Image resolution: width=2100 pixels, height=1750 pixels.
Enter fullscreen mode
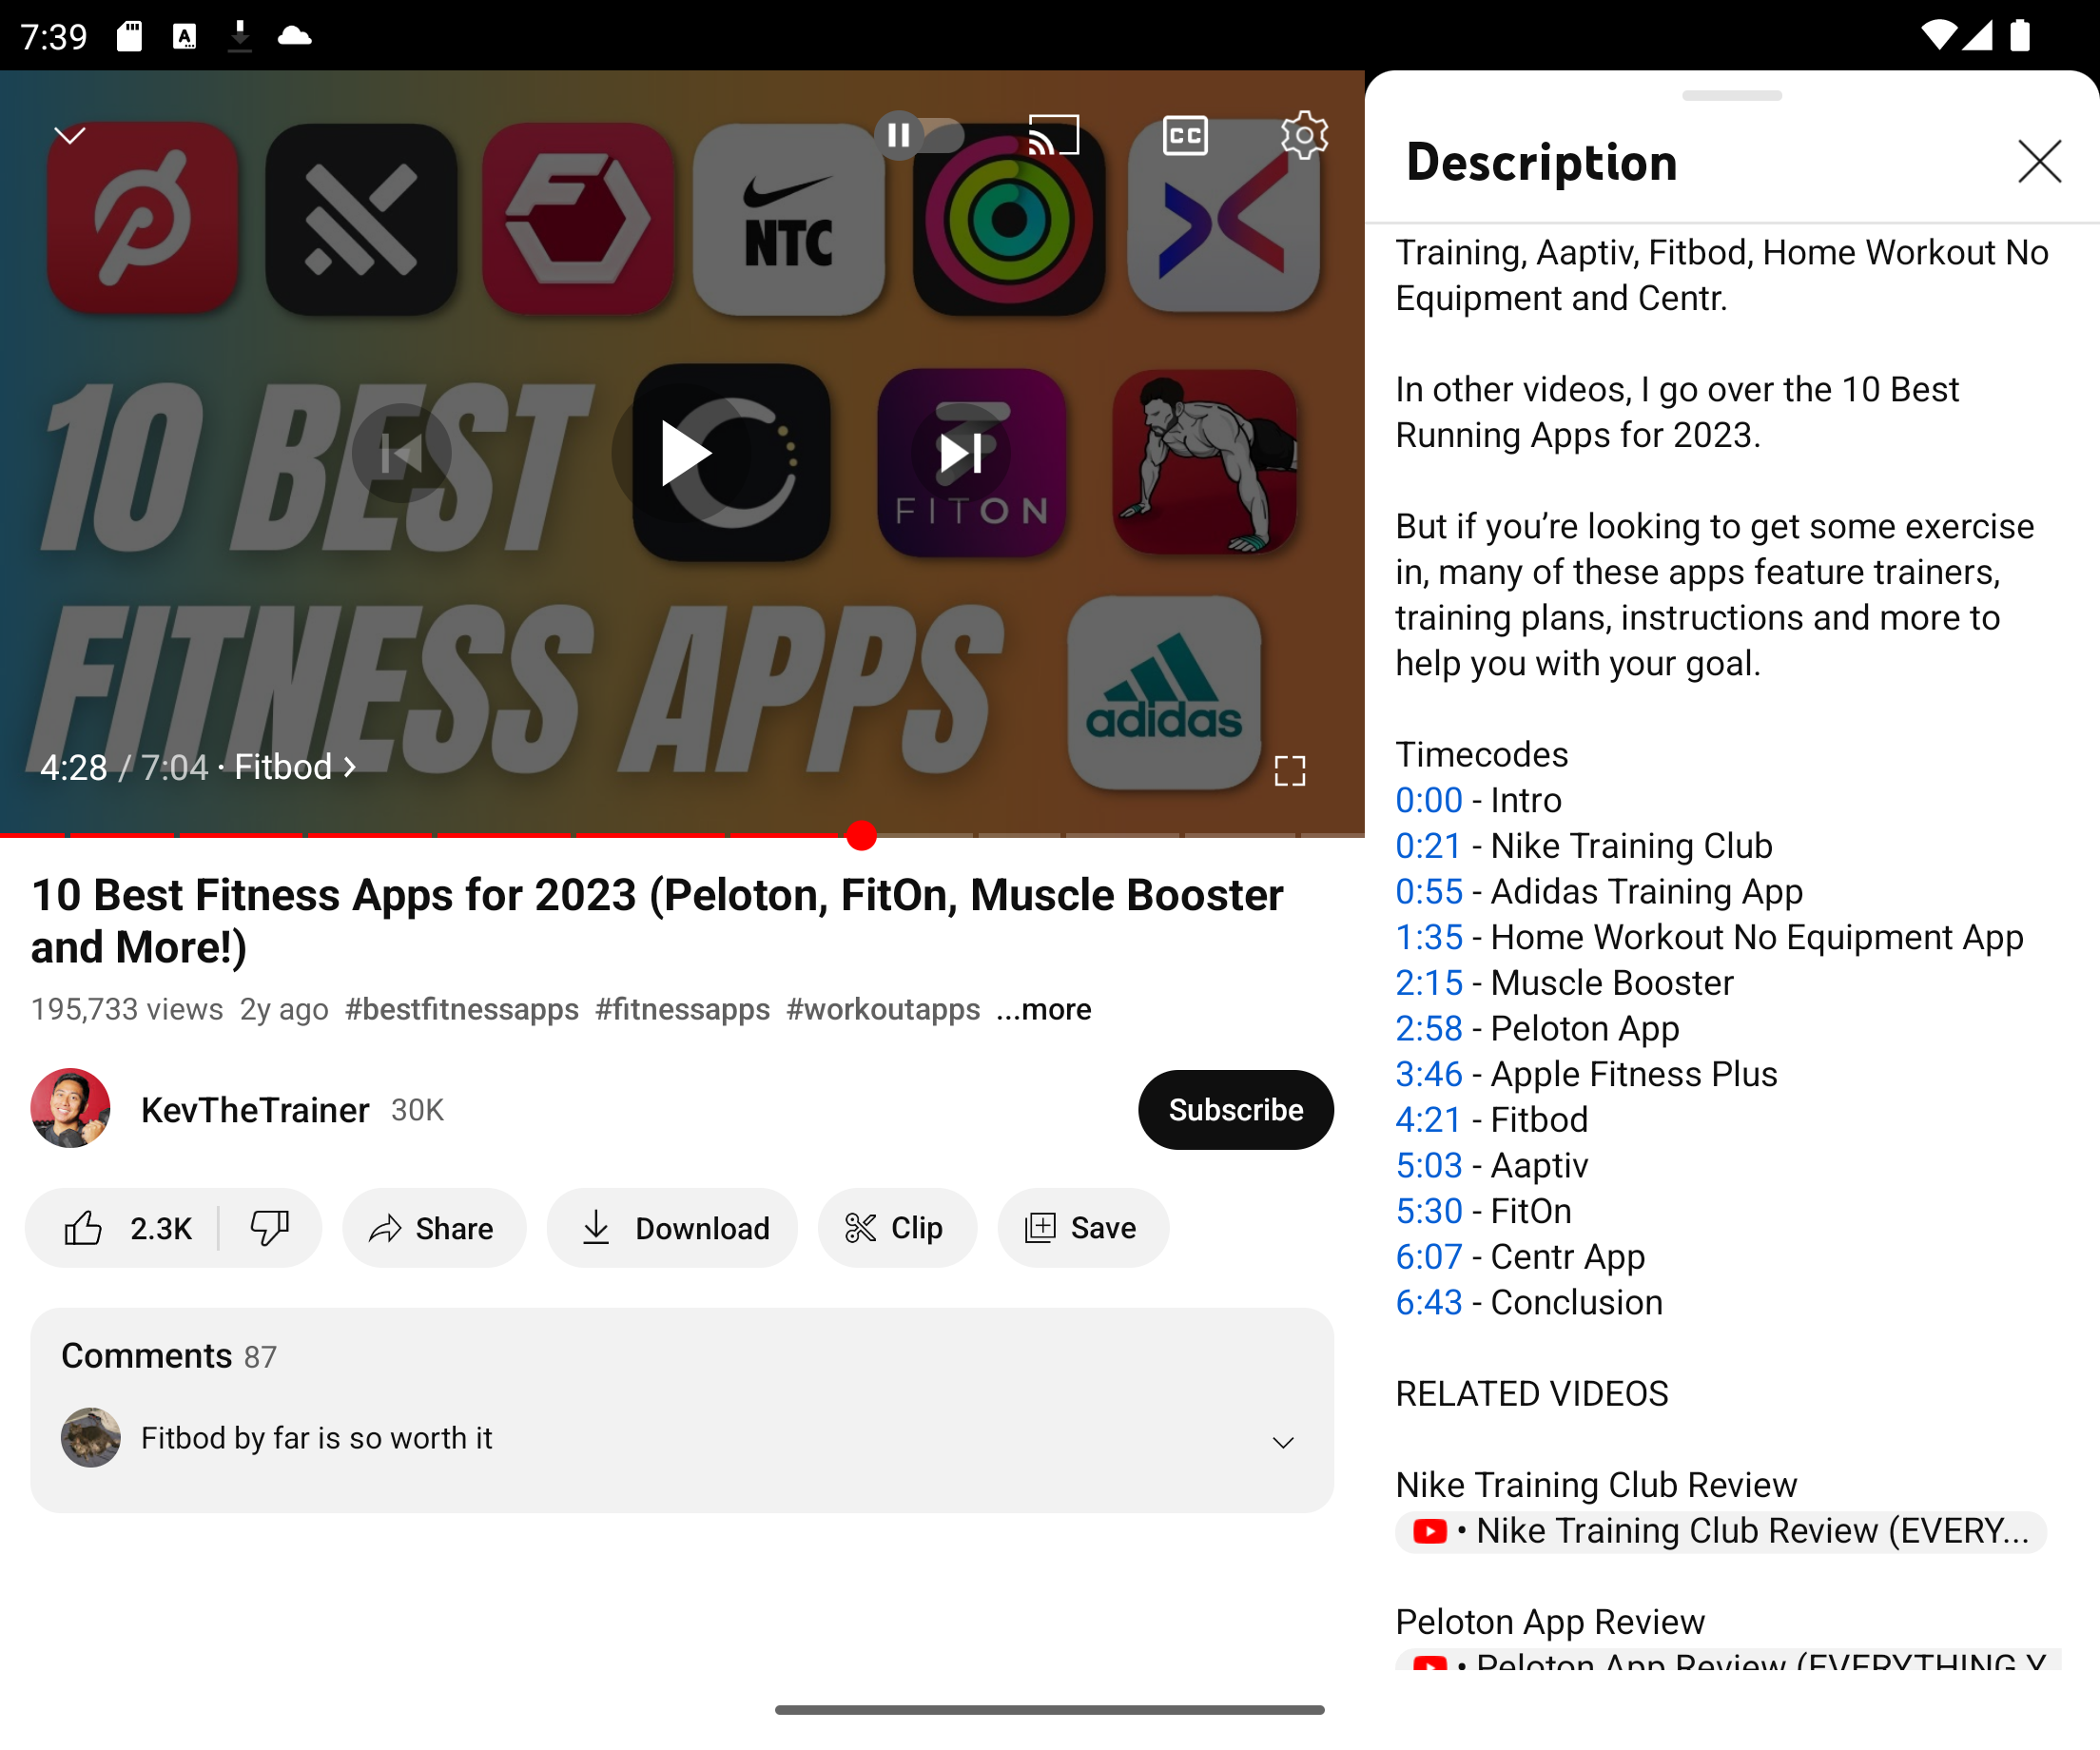[x=1290, y=770]
